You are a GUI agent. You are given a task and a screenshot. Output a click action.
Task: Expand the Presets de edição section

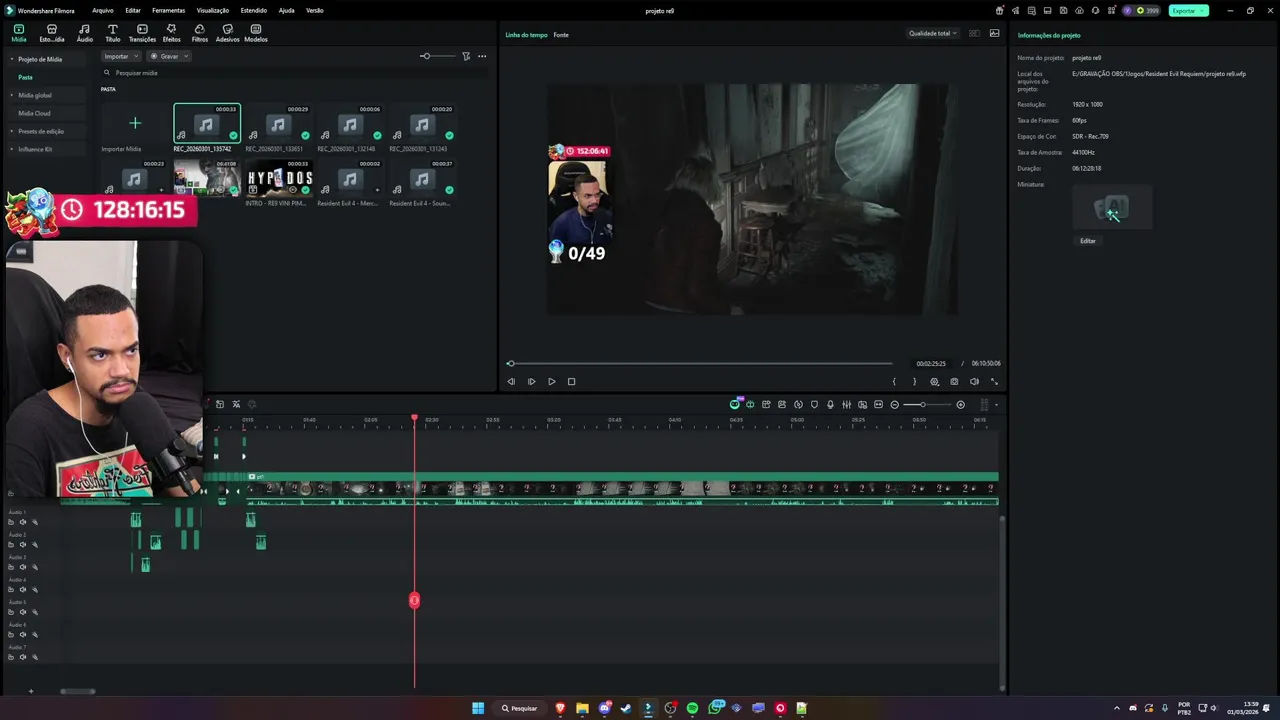coord(12,131)
